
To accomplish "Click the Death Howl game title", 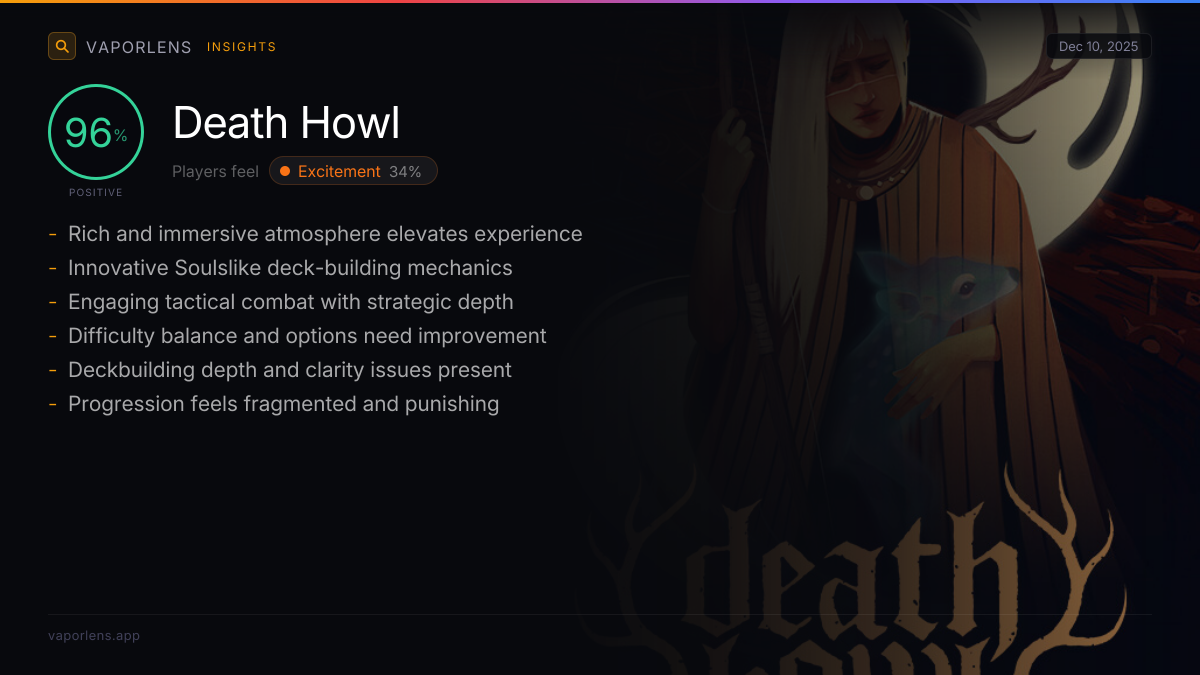I will [x=287, y=123].
